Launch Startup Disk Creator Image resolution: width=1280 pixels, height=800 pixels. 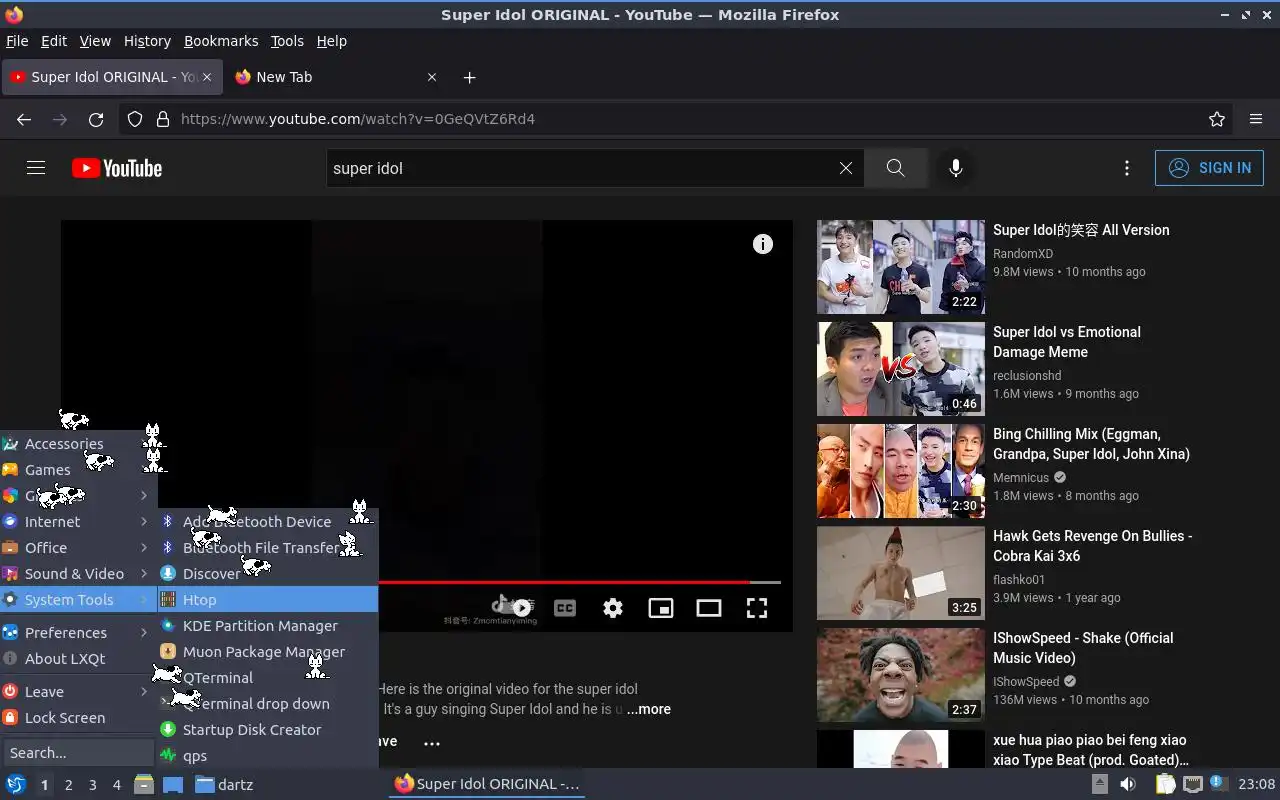268,729
